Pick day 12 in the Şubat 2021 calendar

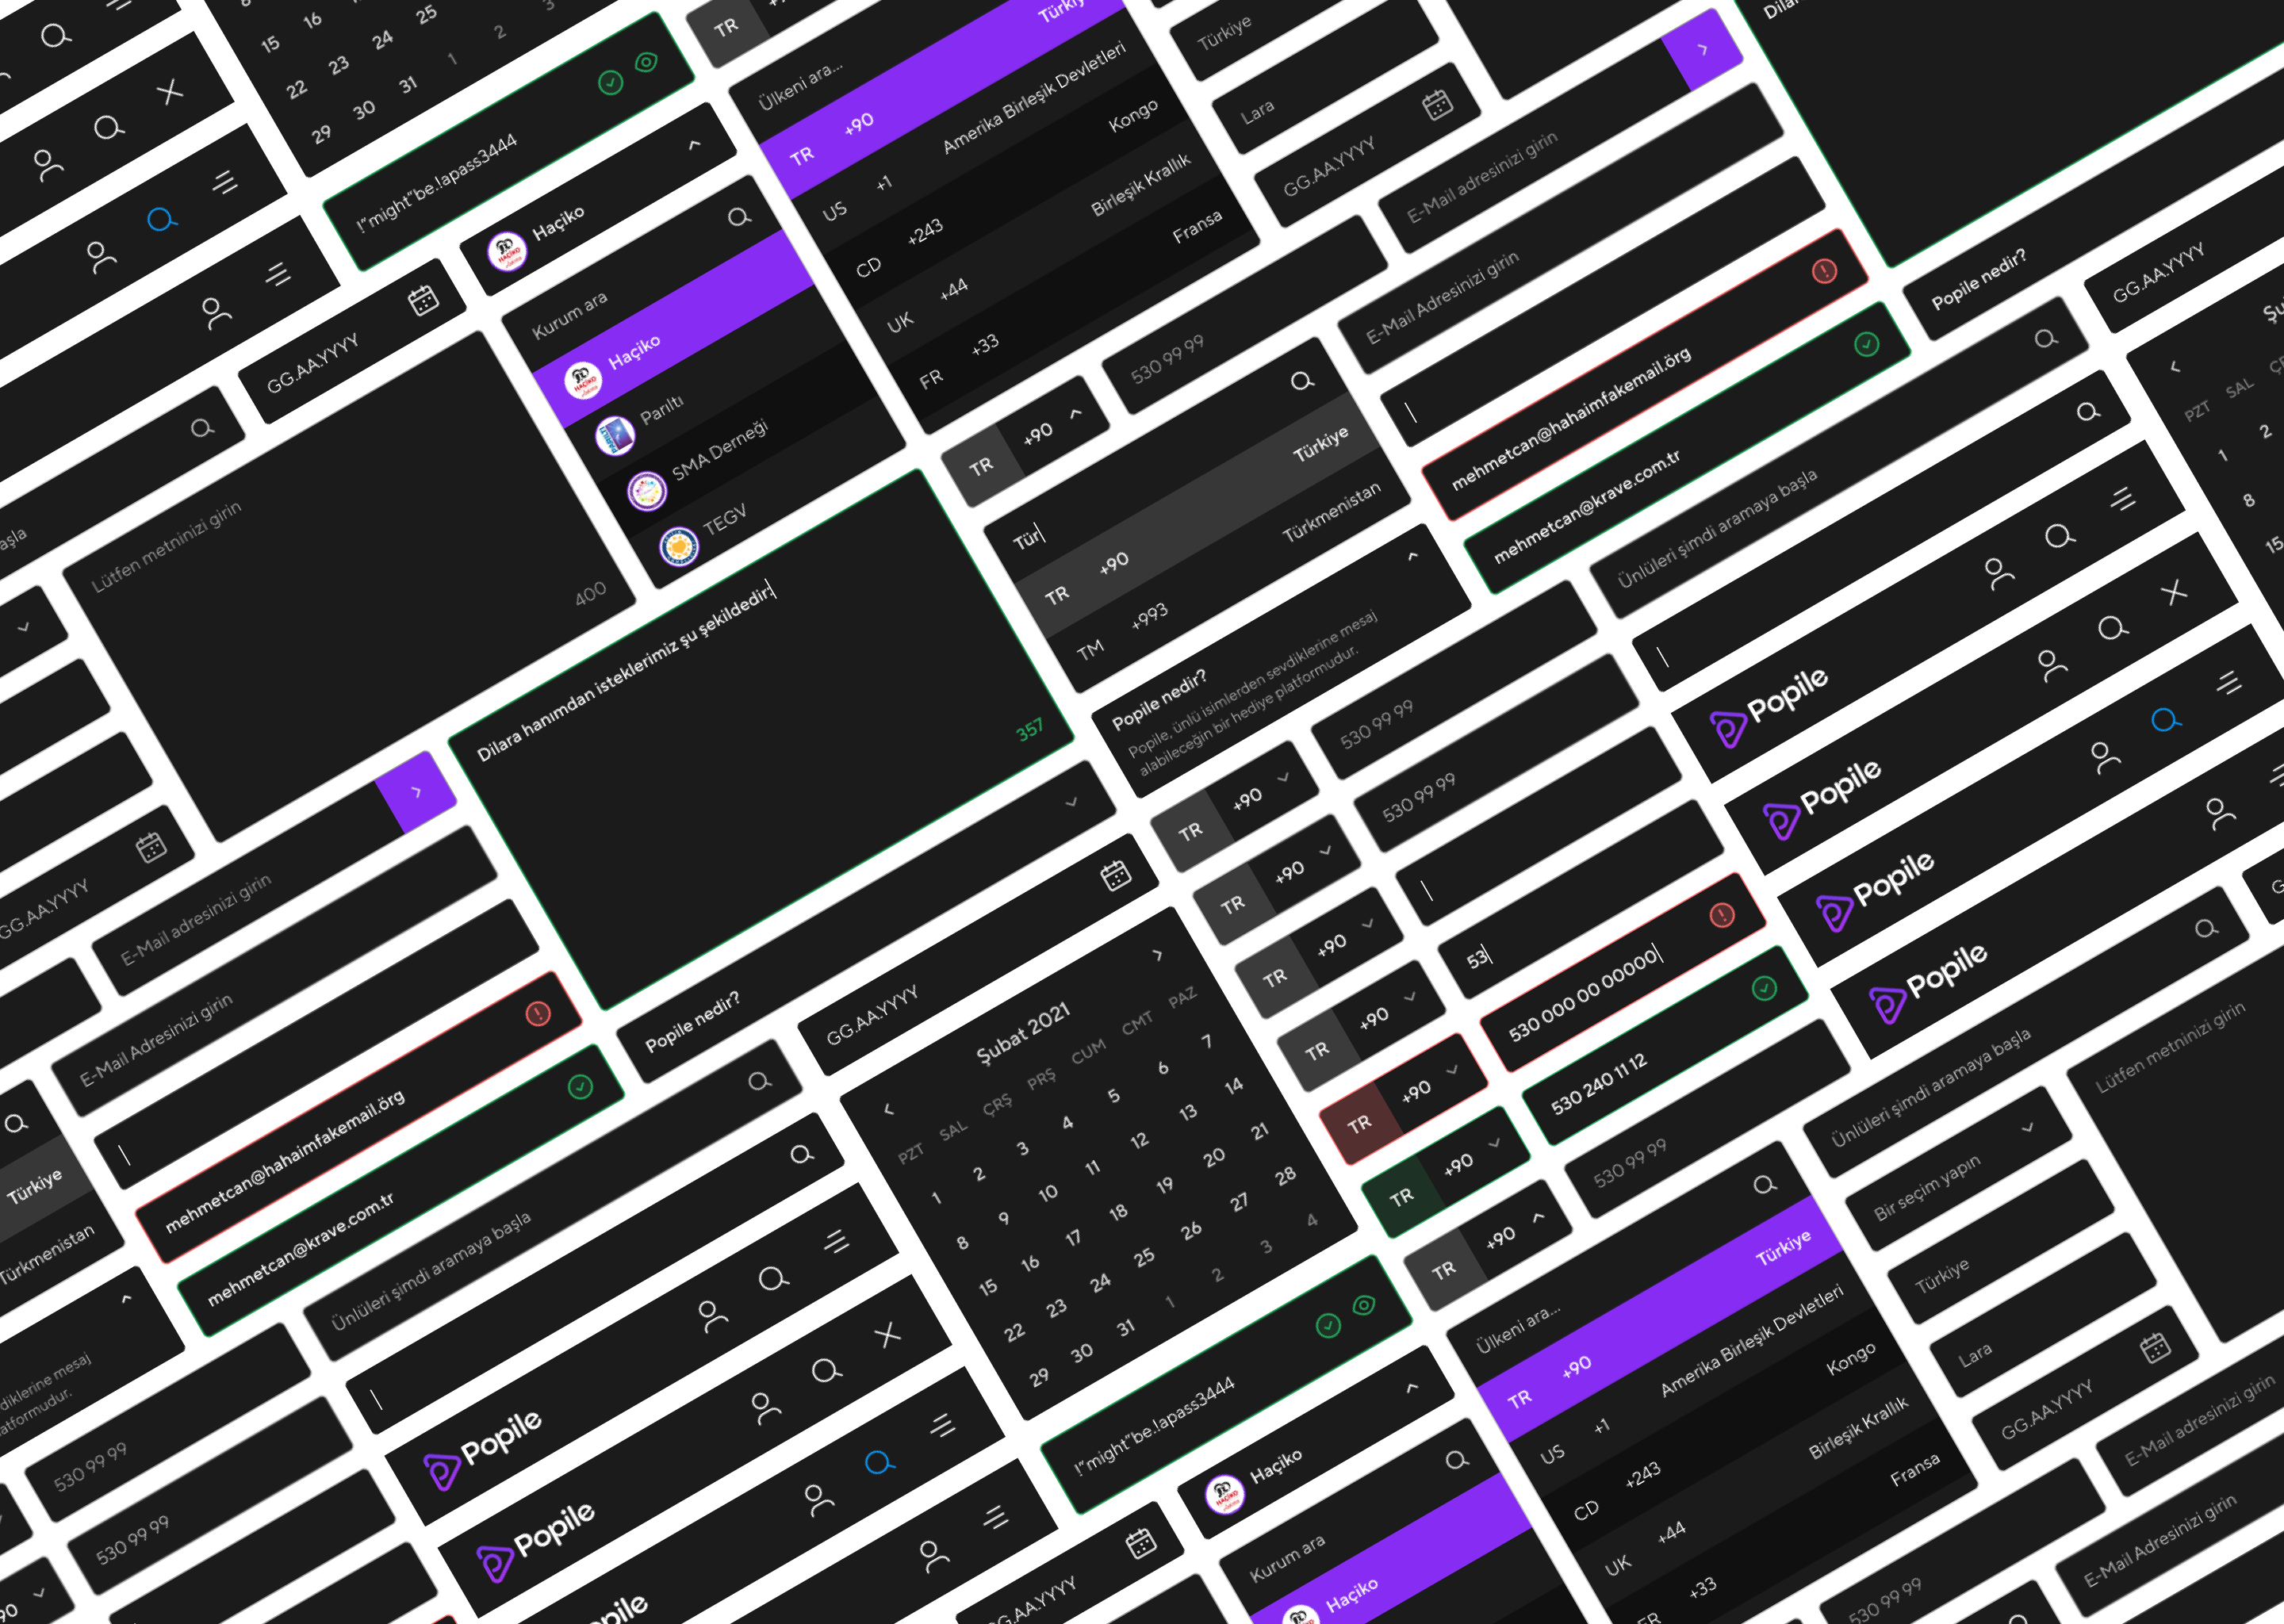point(1139,1140)
